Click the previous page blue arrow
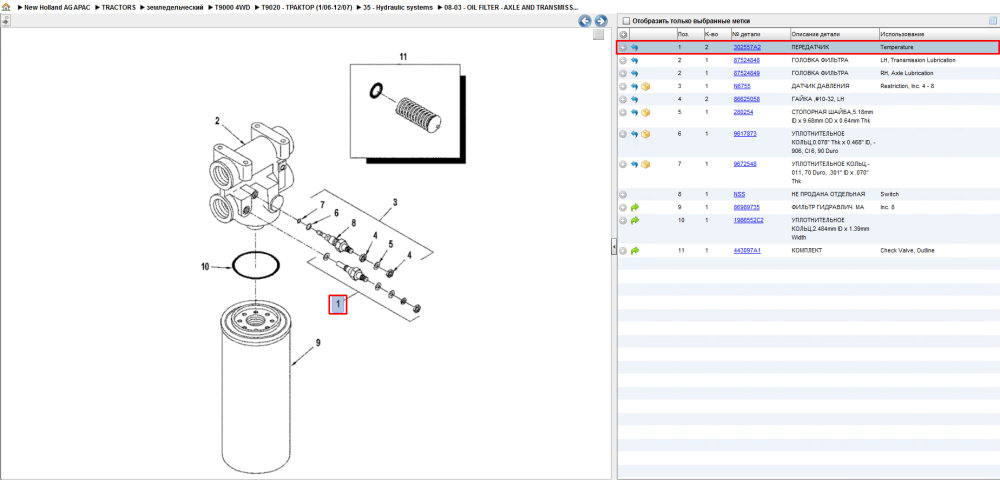The height and width of the screenshot is (480, 1000). coord(585,21)
